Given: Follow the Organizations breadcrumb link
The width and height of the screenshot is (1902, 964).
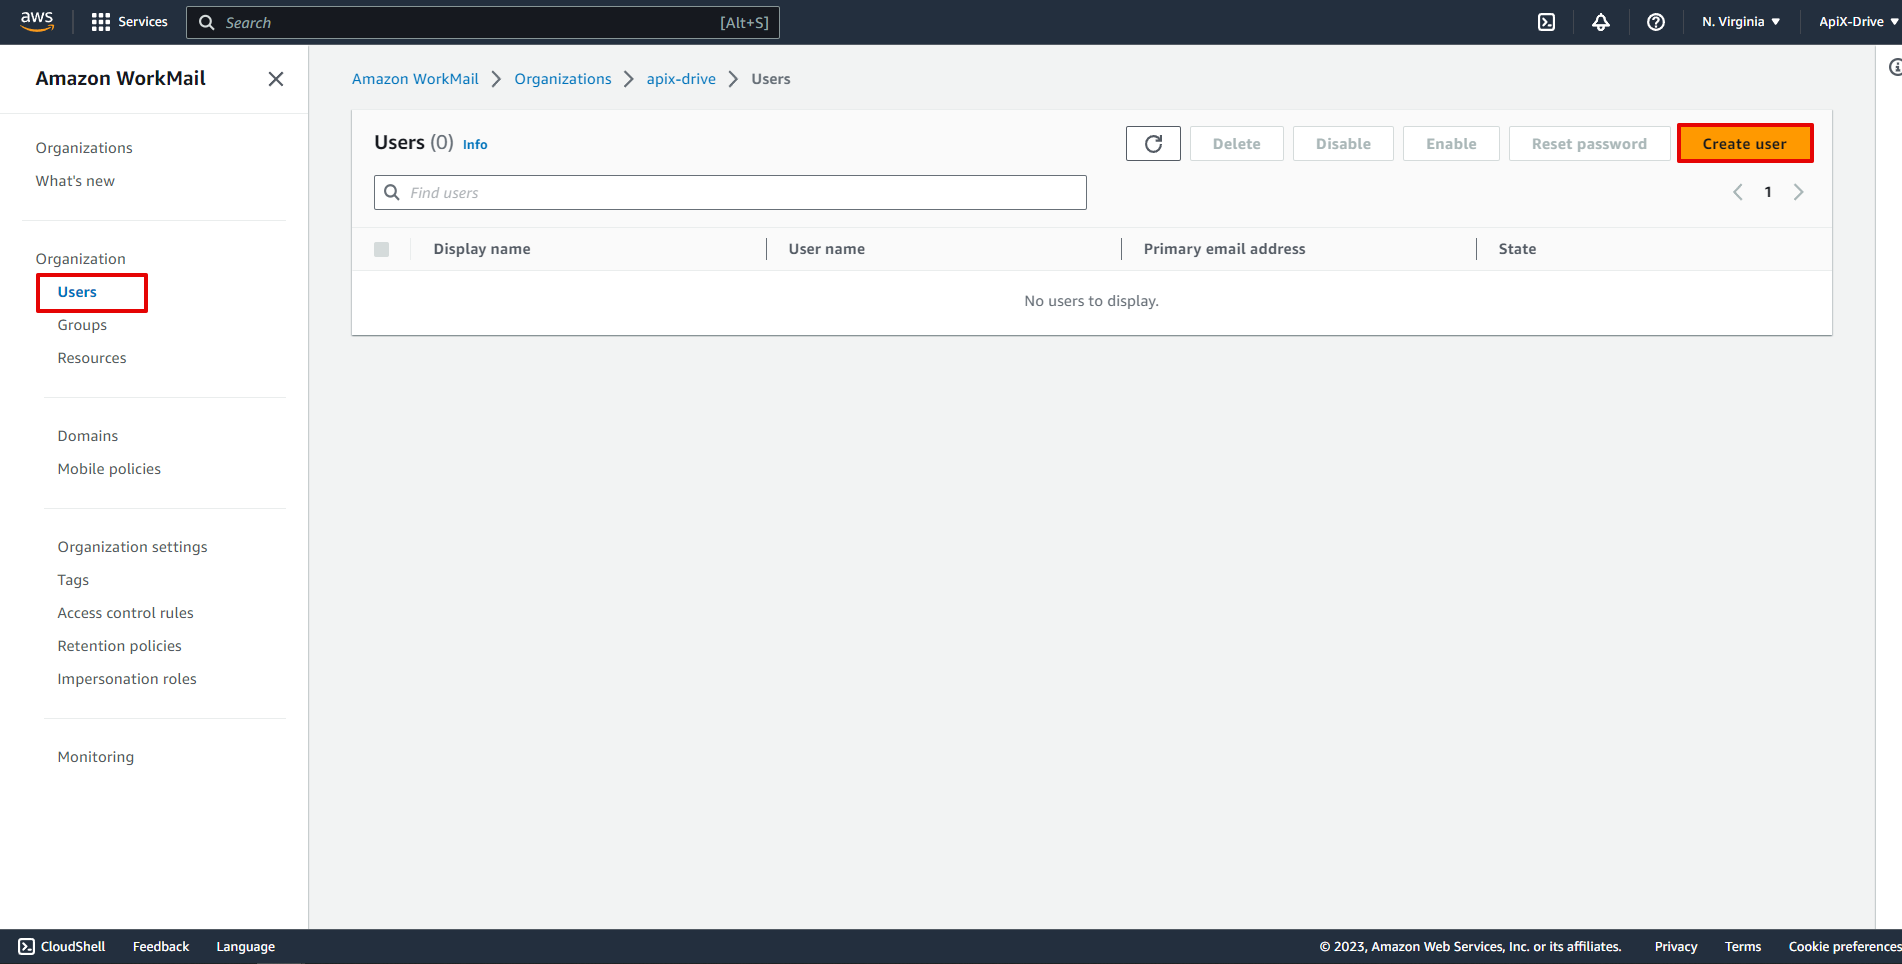Looking at the screenshot, I should tap(563, 79).
